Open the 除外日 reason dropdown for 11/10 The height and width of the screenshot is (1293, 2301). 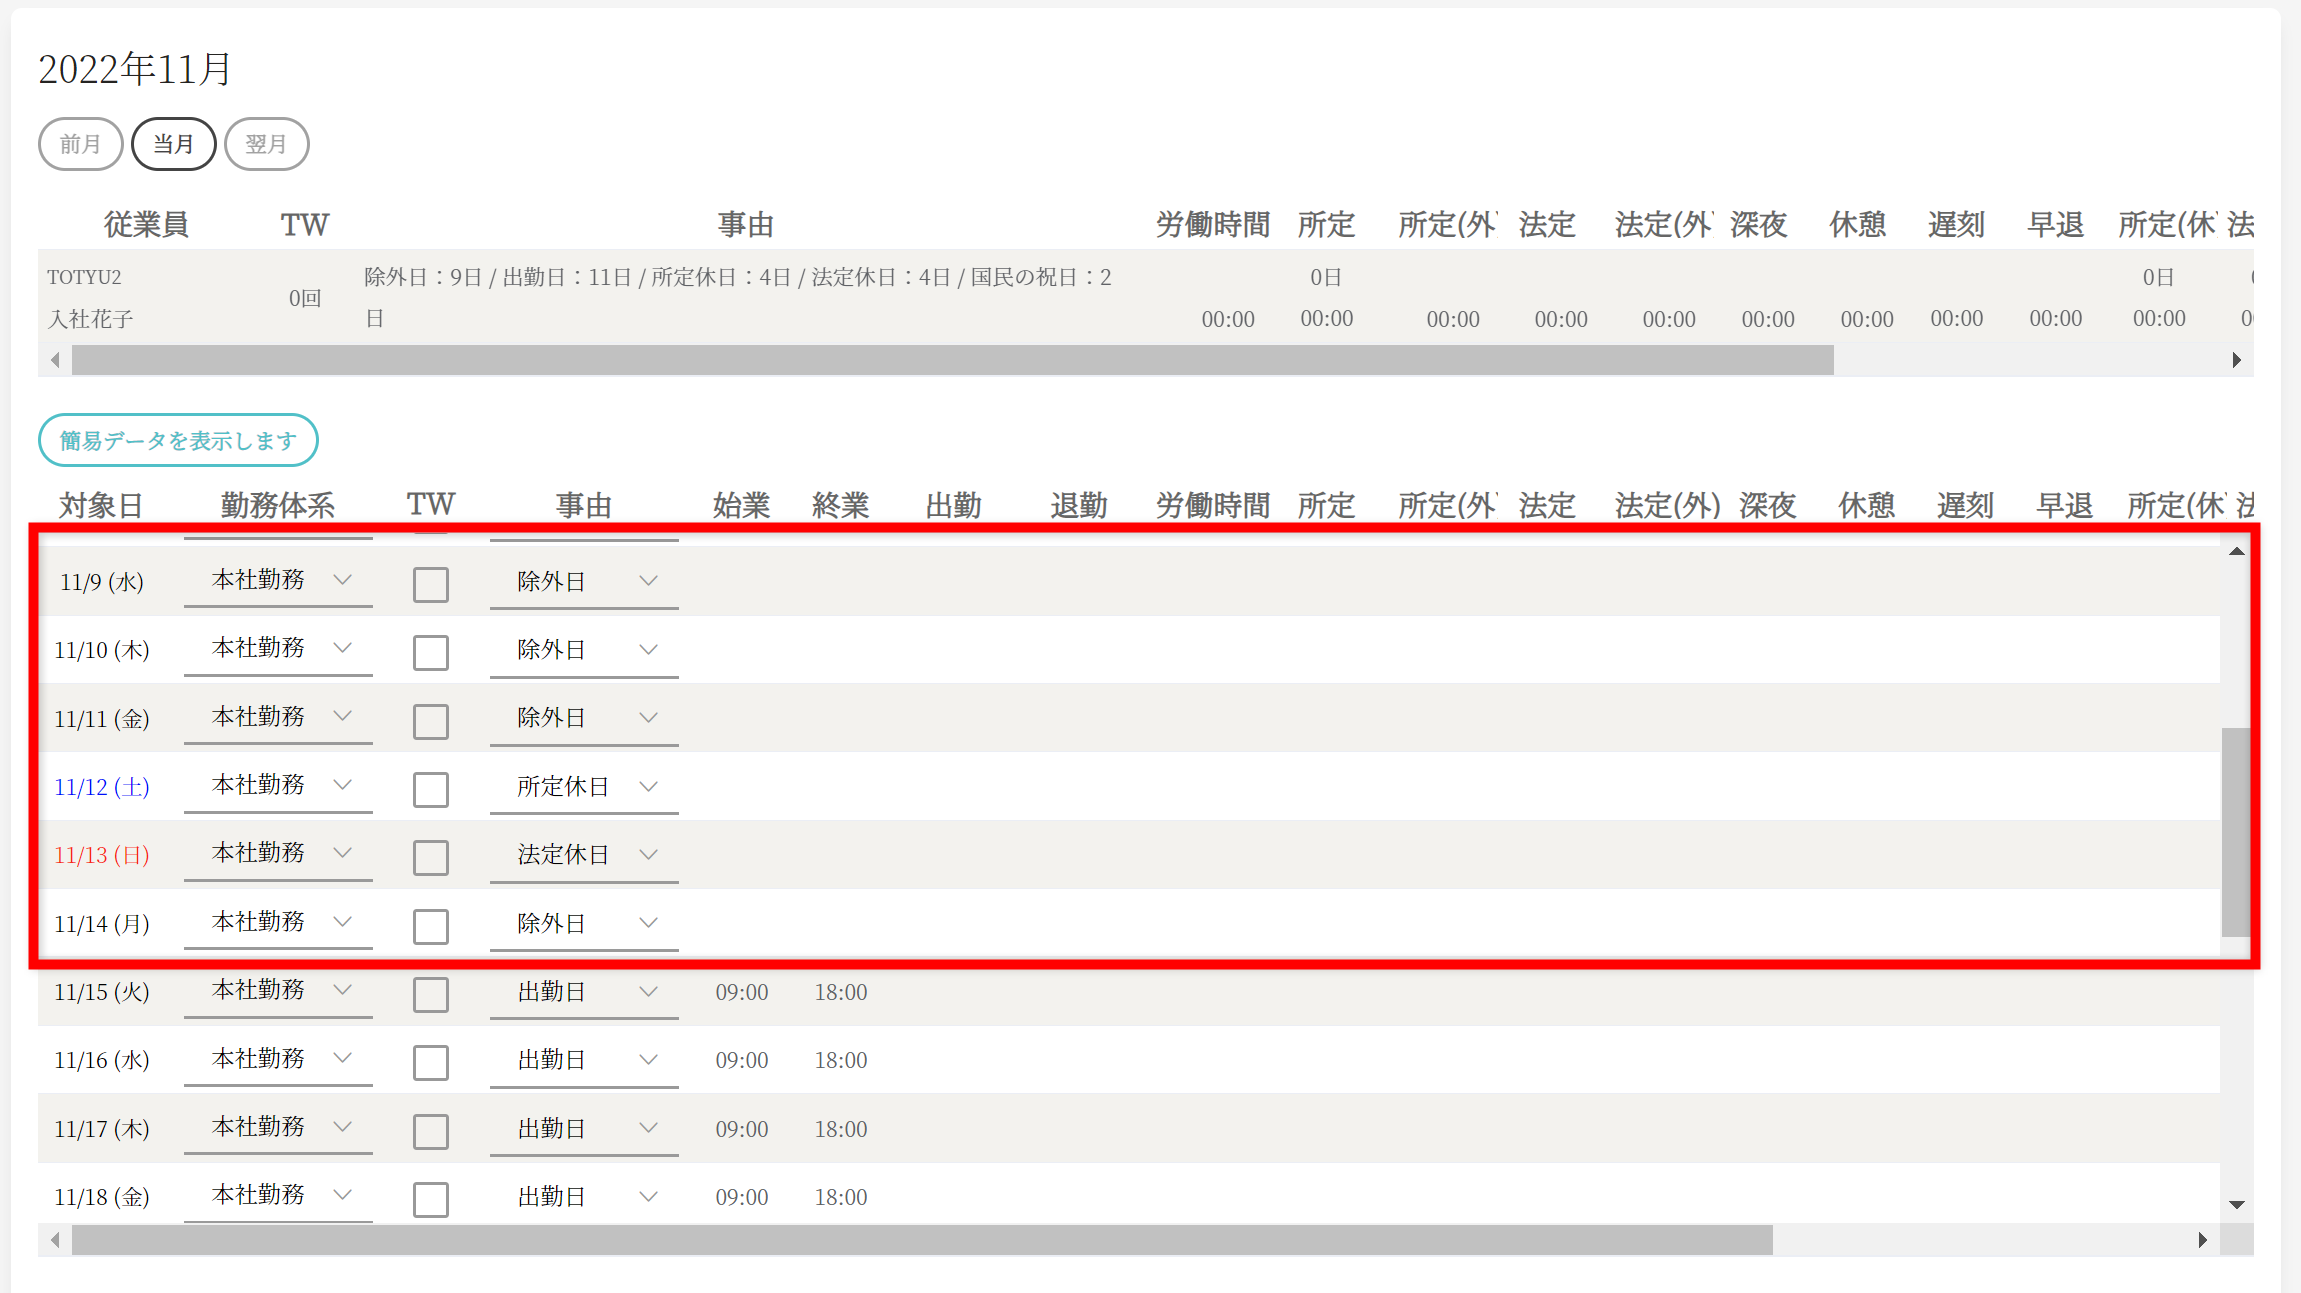[583, 650]
